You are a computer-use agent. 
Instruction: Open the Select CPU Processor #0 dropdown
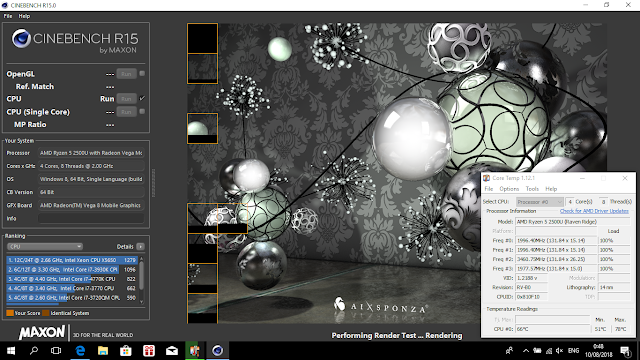click(x=539, y=202)
